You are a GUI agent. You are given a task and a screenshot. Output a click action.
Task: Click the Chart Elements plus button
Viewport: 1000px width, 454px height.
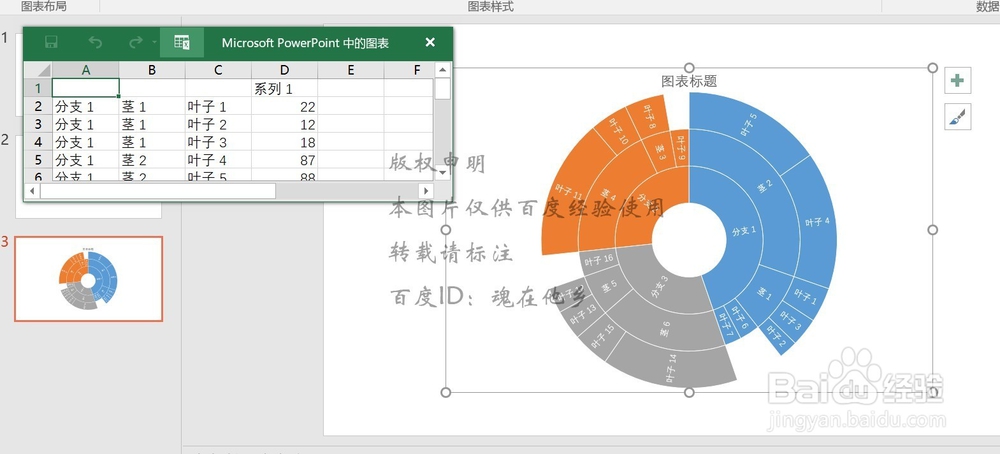(957, 80)
